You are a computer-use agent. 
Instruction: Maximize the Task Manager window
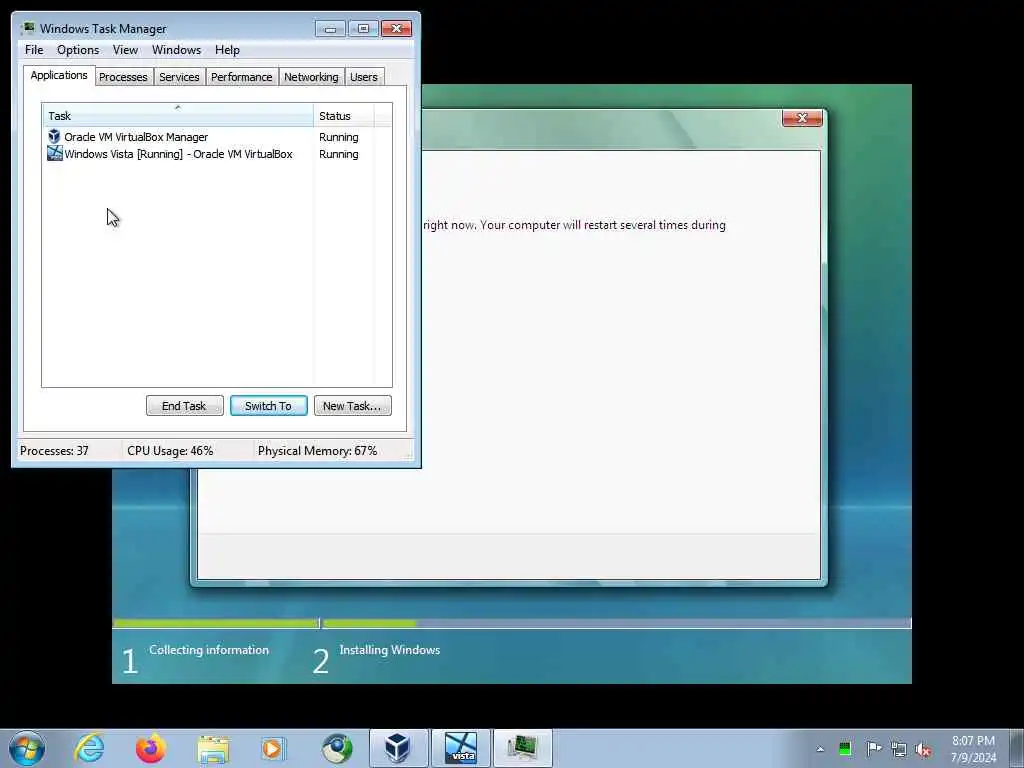pyautogui.click(x=363, y=29)
